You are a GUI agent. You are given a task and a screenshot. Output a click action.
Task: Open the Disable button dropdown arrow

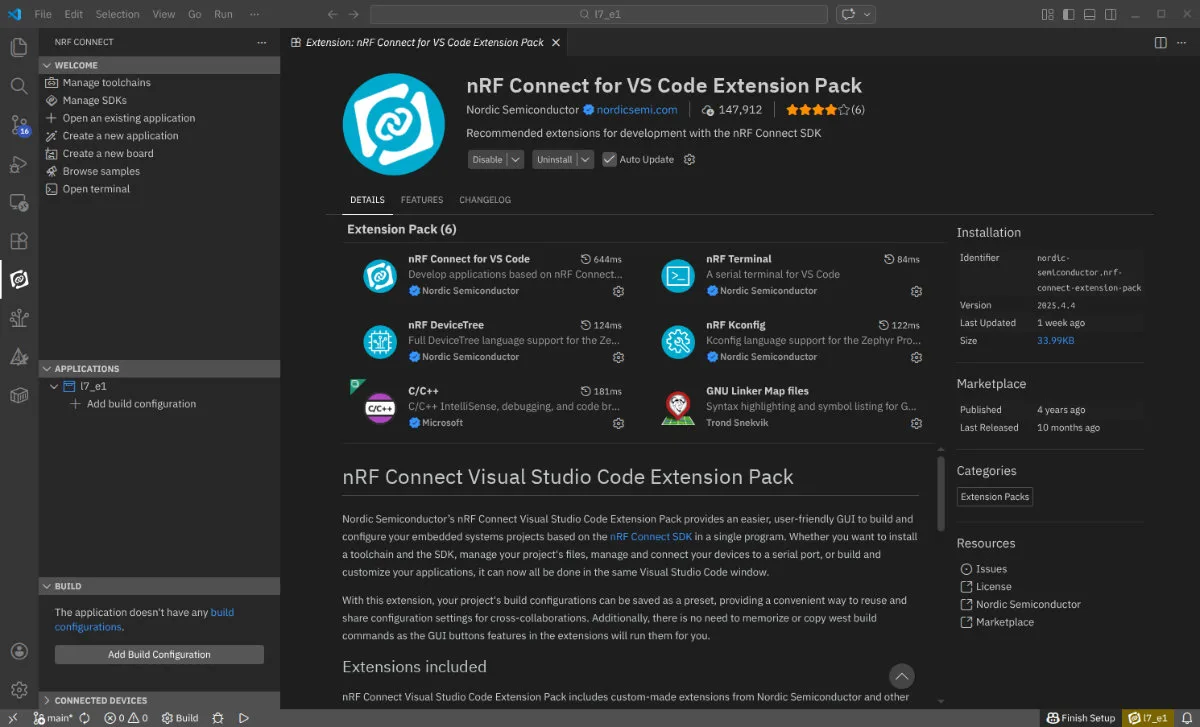(x=515, y=160)
